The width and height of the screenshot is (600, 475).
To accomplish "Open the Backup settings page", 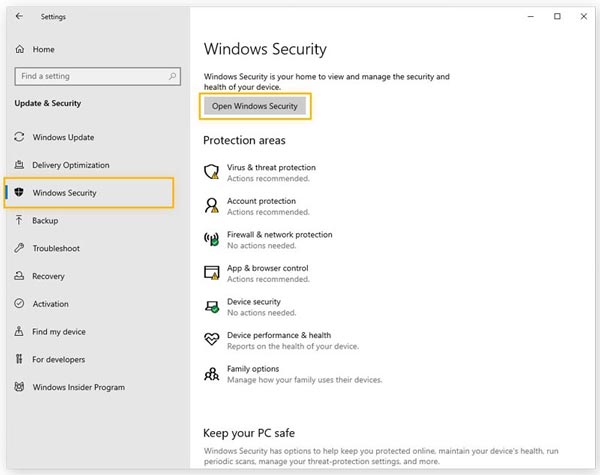I will [45, 220].
